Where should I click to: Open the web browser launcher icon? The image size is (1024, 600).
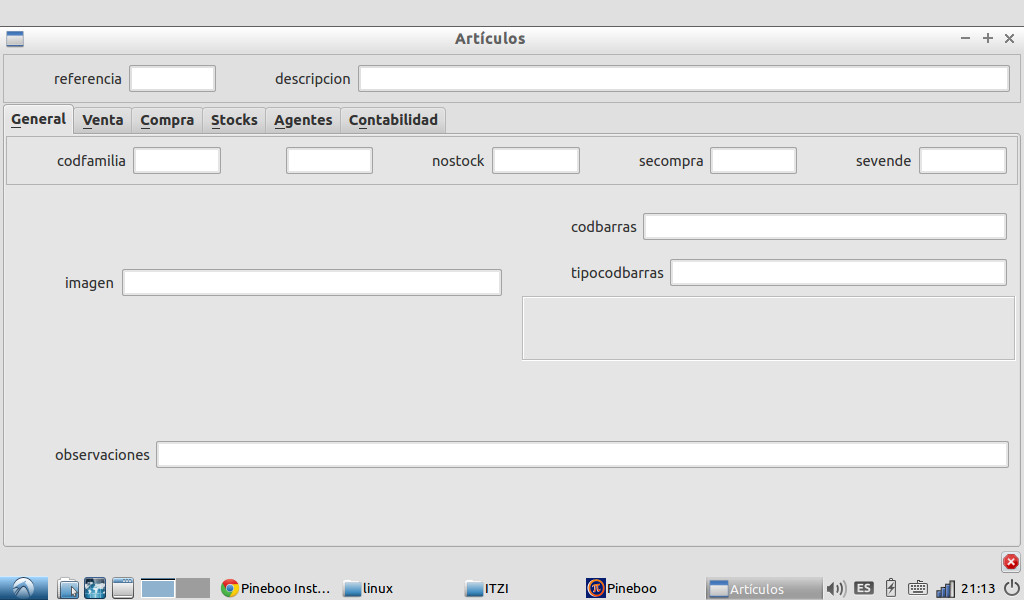pyautogui.click(x=95, y=588)
